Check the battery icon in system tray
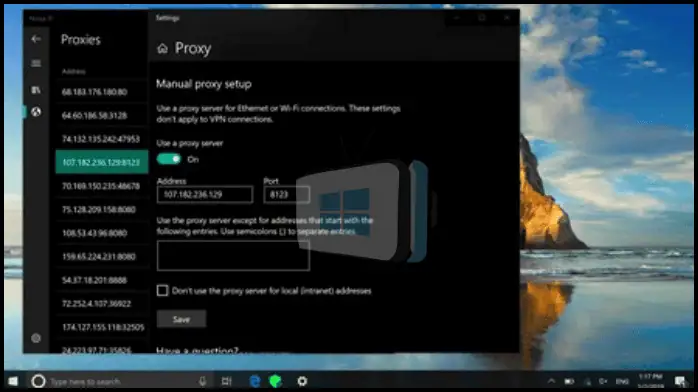 569,382
